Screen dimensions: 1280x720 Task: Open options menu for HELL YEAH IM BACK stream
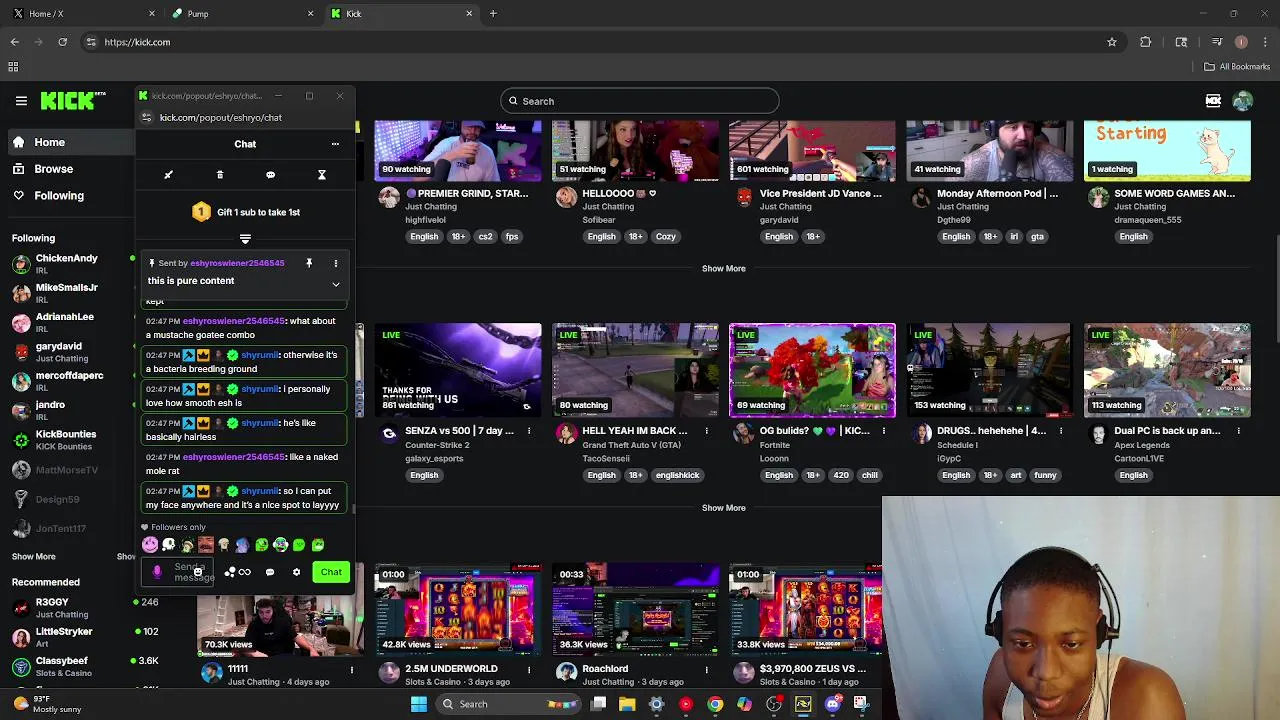706,431
